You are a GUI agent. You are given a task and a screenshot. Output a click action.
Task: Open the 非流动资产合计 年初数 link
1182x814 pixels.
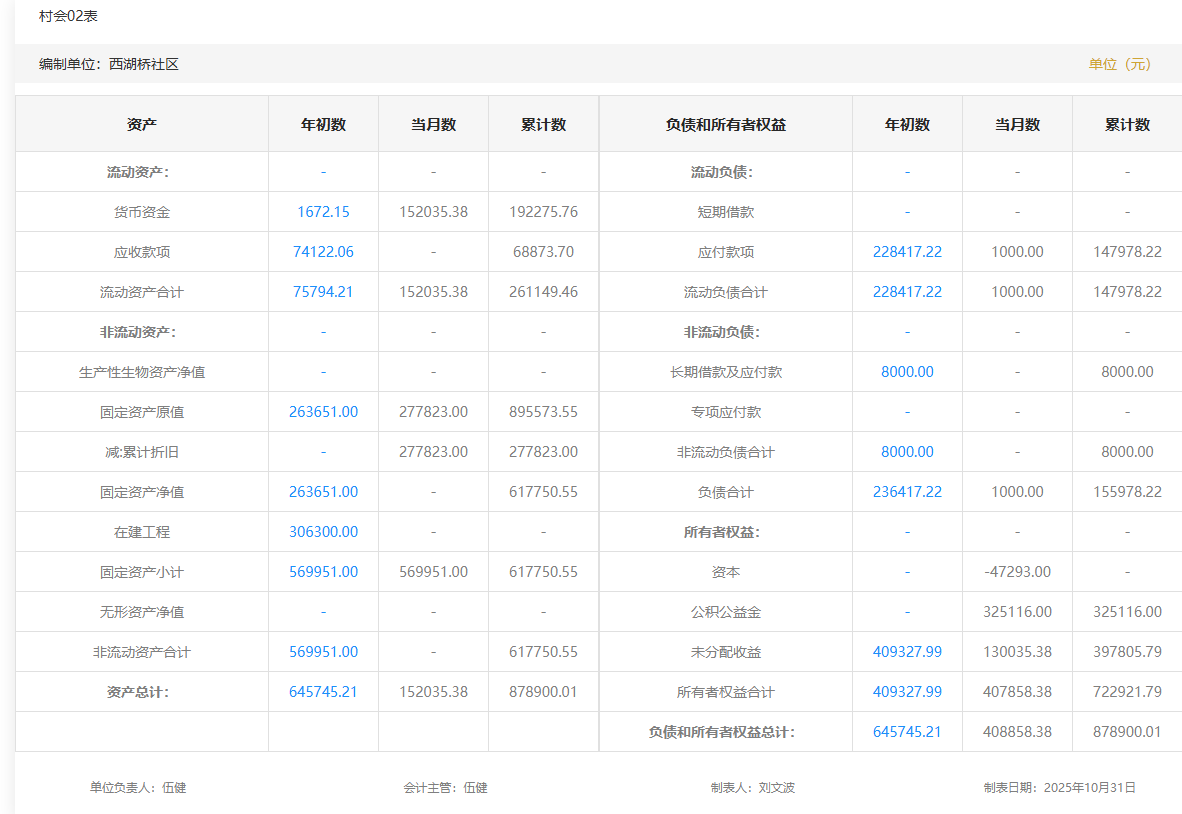coord(323,652)
